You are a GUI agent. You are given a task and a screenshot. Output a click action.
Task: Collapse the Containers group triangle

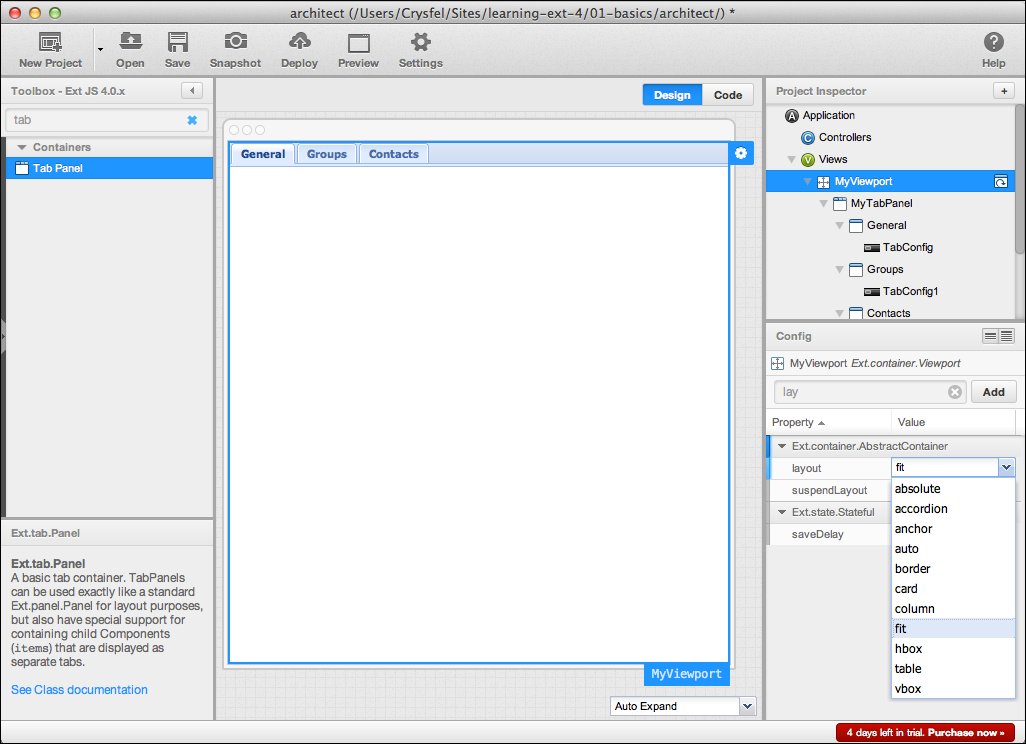tap(22, 147)
